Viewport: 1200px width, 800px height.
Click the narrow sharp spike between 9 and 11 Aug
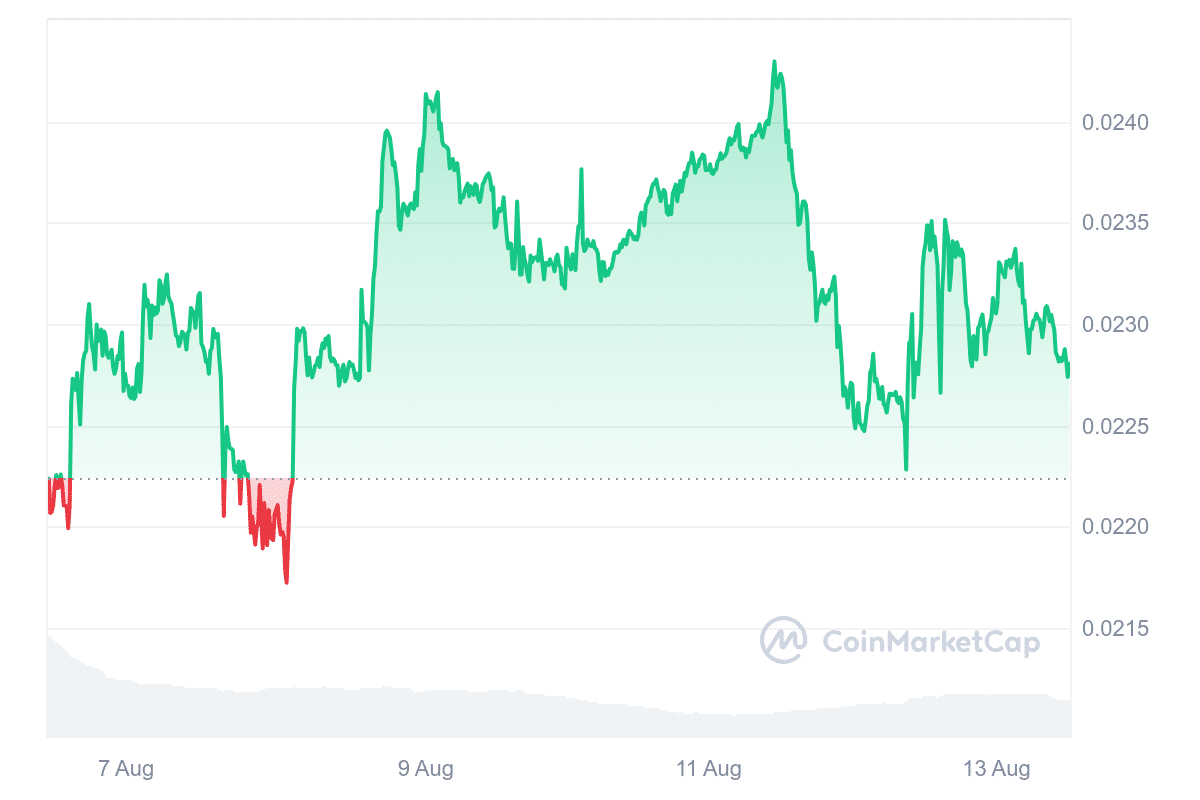[579, 171]
